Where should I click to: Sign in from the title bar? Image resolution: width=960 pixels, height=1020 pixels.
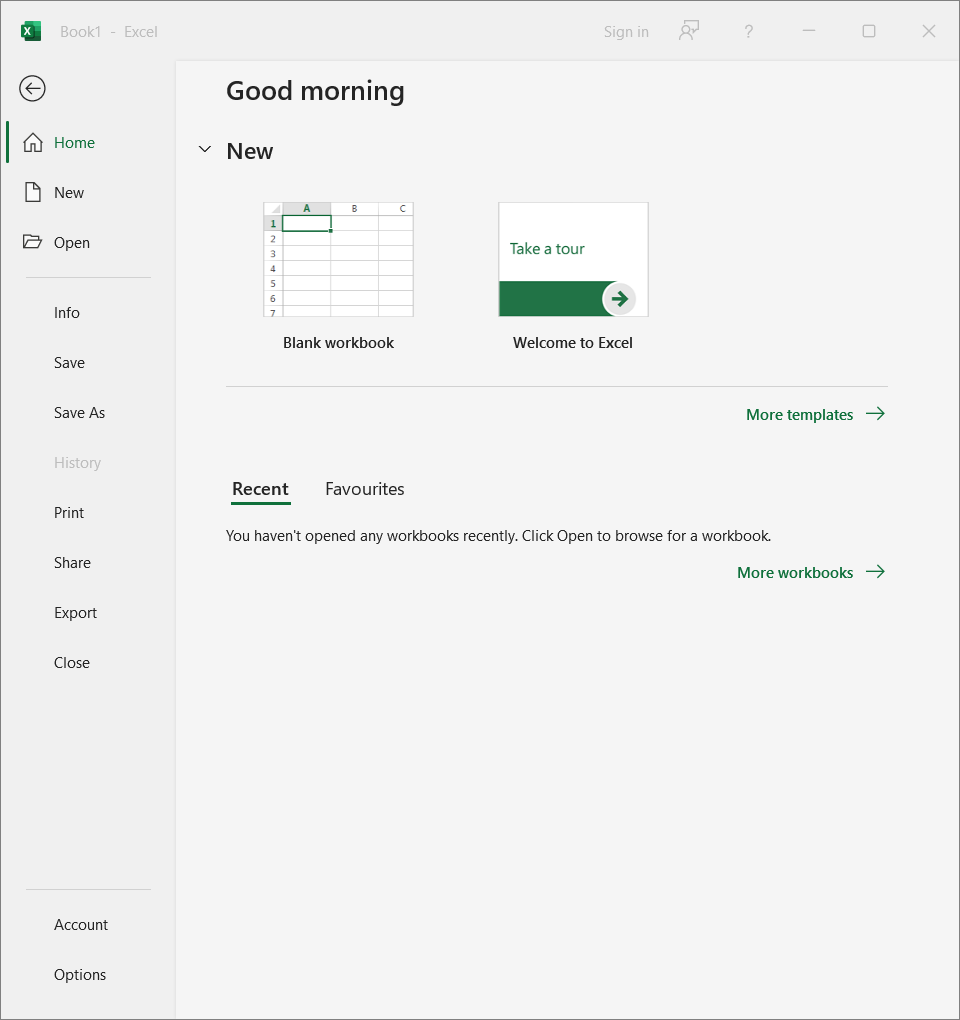(626, 31)
